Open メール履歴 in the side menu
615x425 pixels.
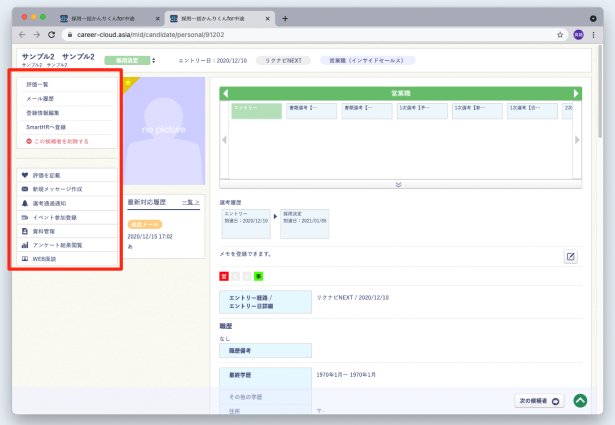(x=41, y=99)
